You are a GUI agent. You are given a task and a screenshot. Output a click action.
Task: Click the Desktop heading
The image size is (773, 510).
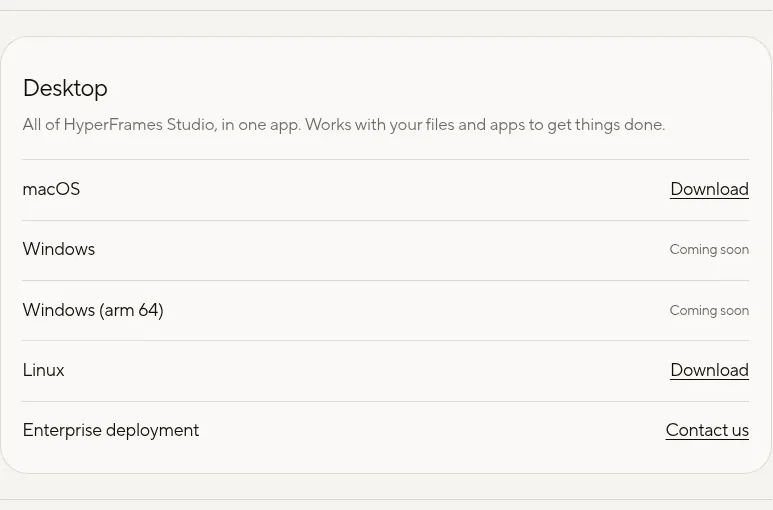tap(65, 89)
